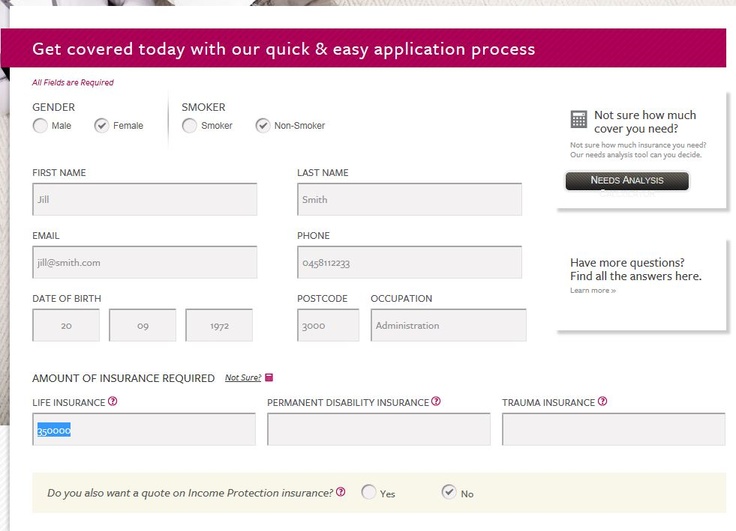Choose the Non-Smoker radio option
This screenshot has width=736, height=531.
pos(262,126)
